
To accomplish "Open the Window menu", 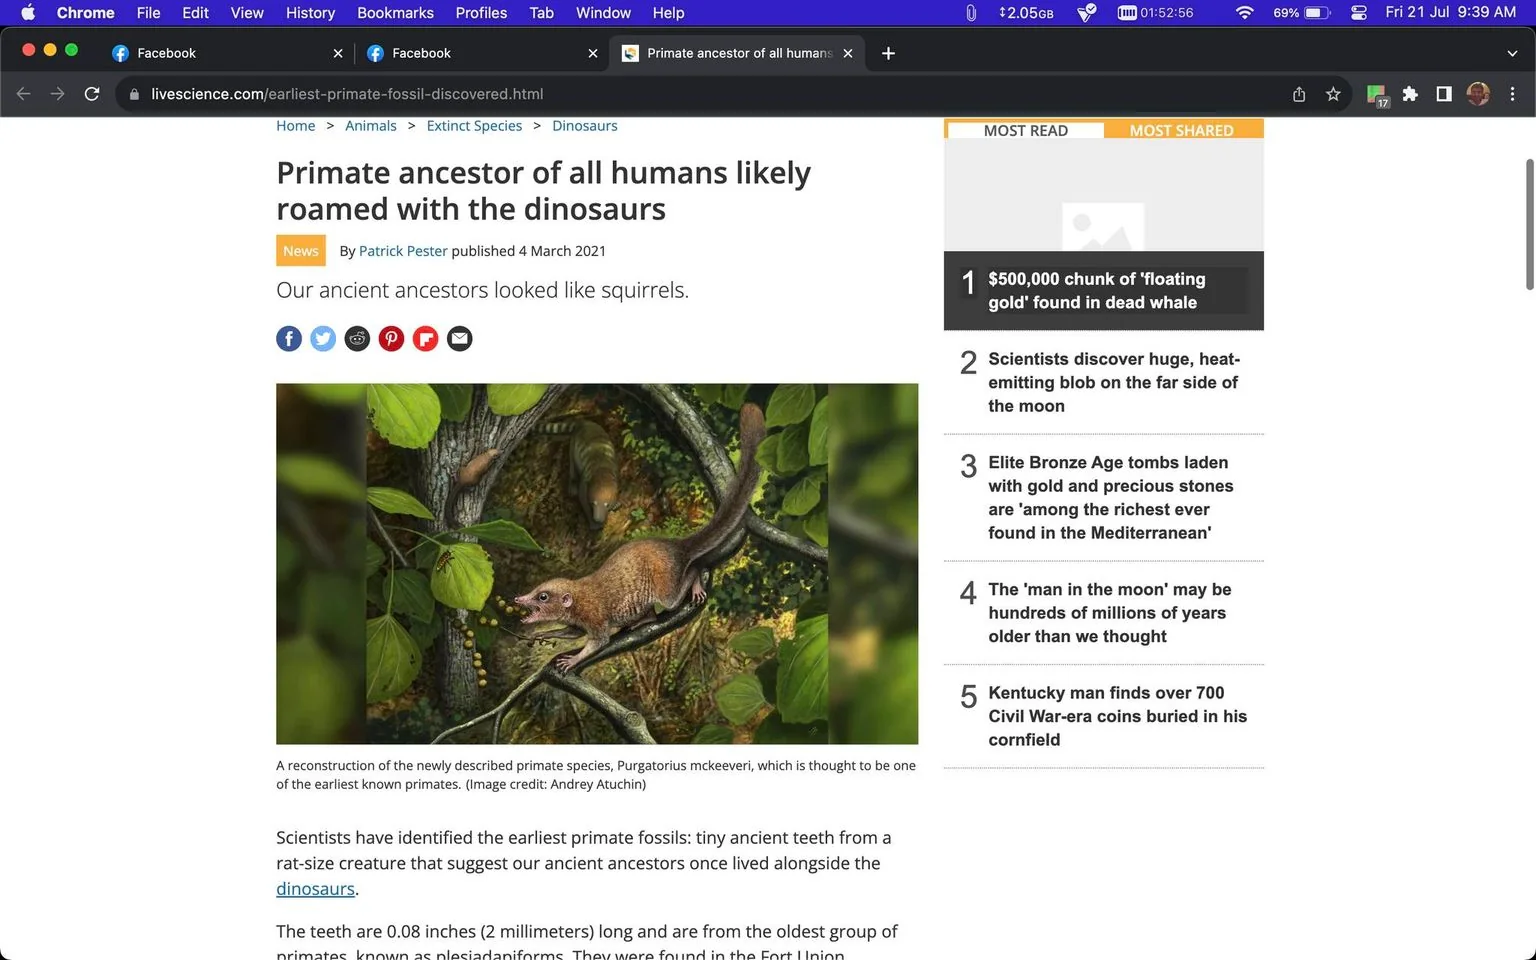I will click(x=603, y=13).
